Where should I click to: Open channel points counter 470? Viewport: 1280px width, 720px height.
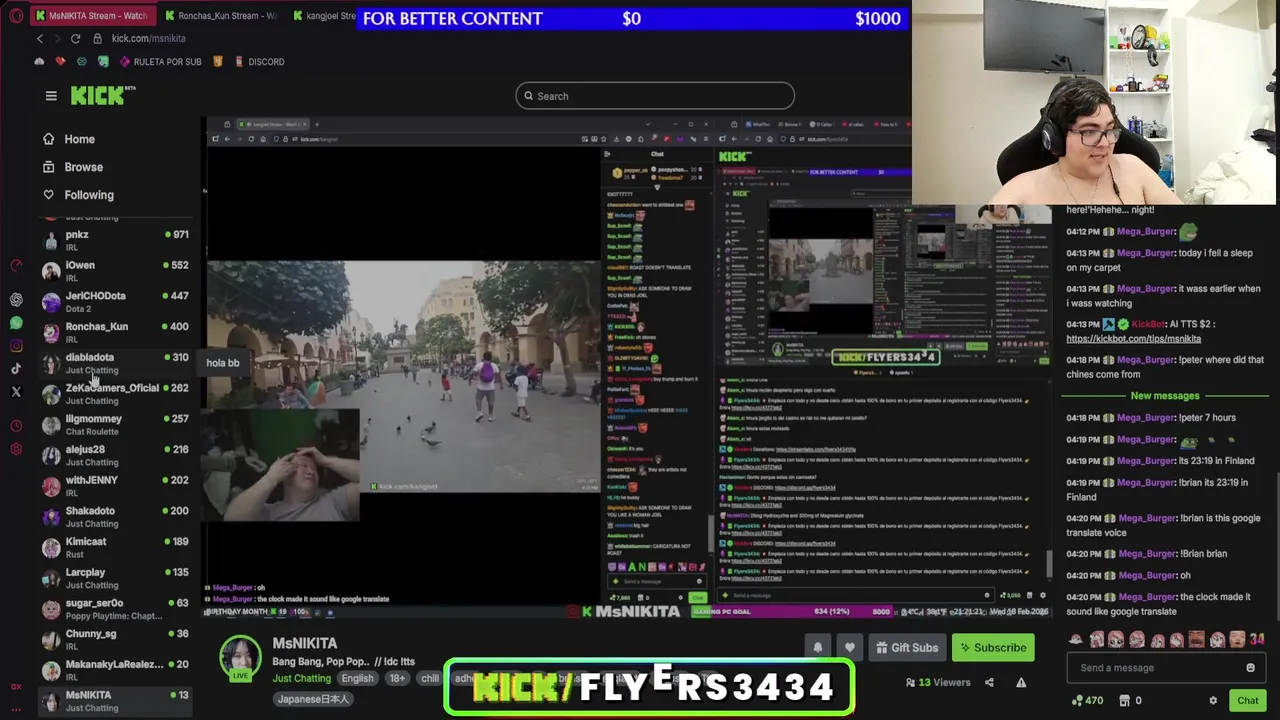1087,701
